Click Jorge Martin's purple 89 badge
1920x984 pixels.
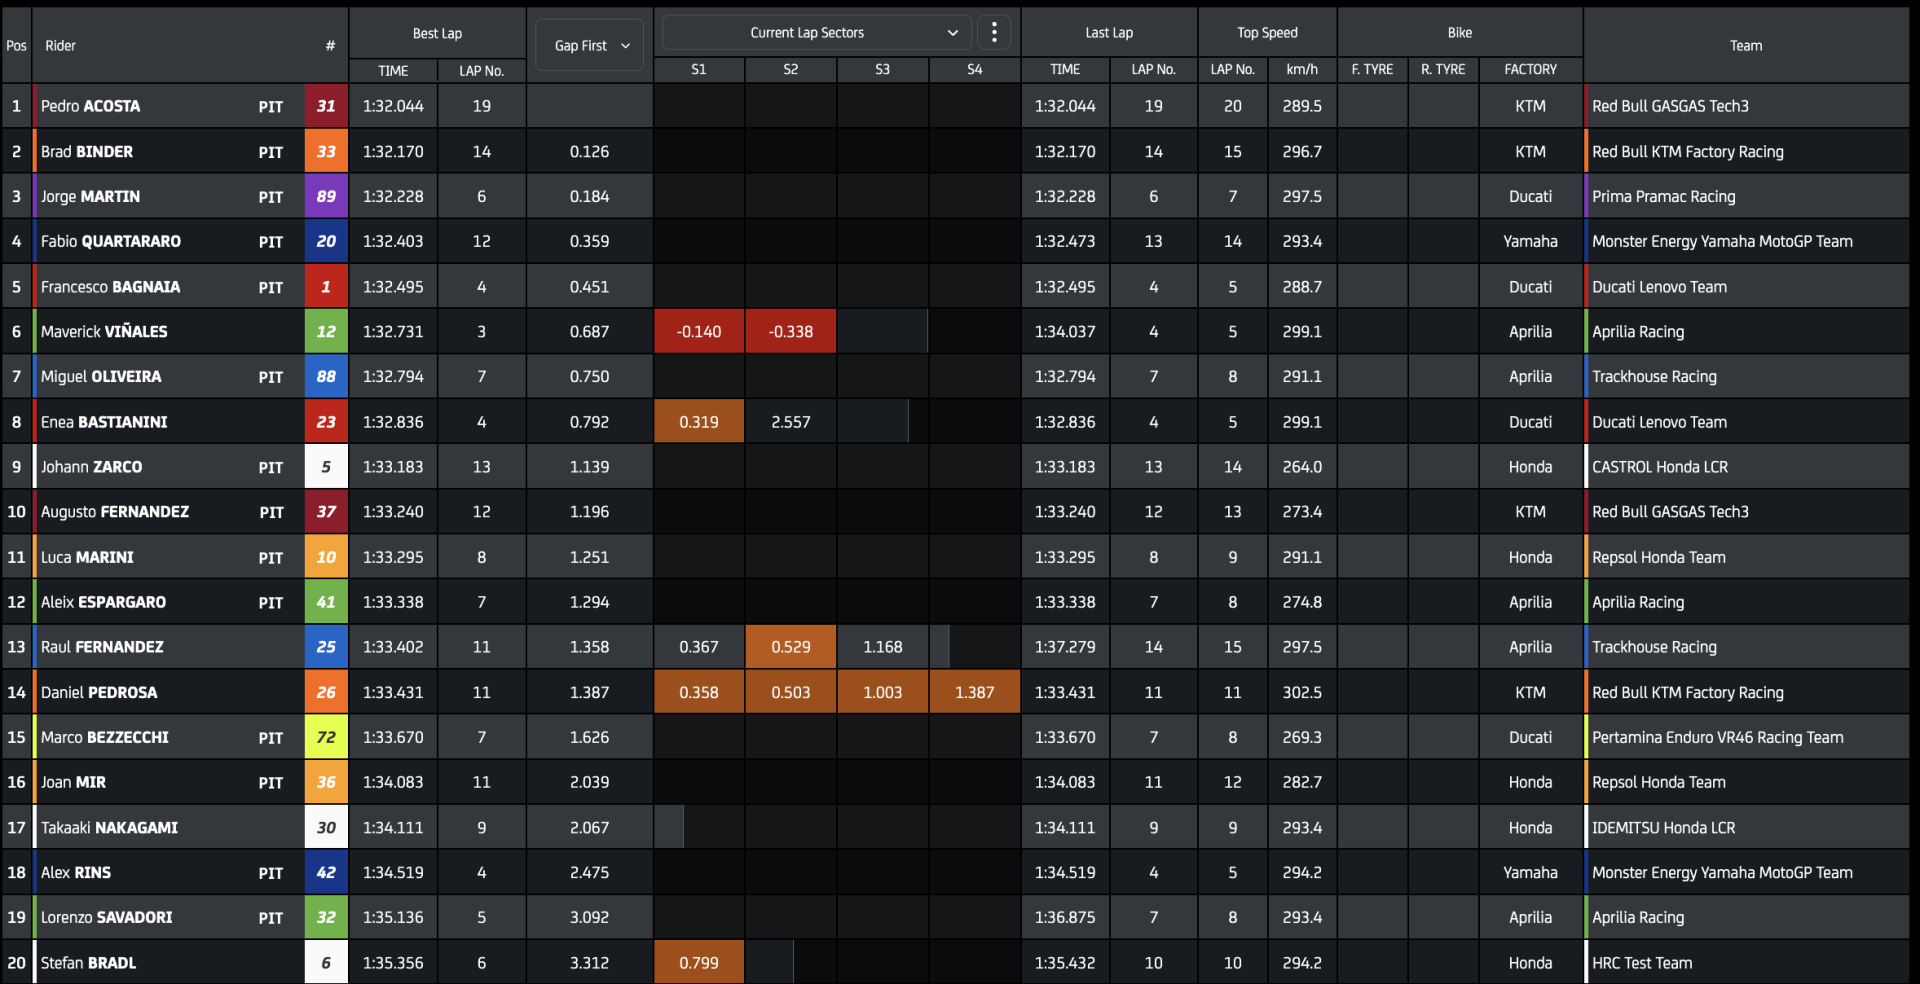[326, 197]
